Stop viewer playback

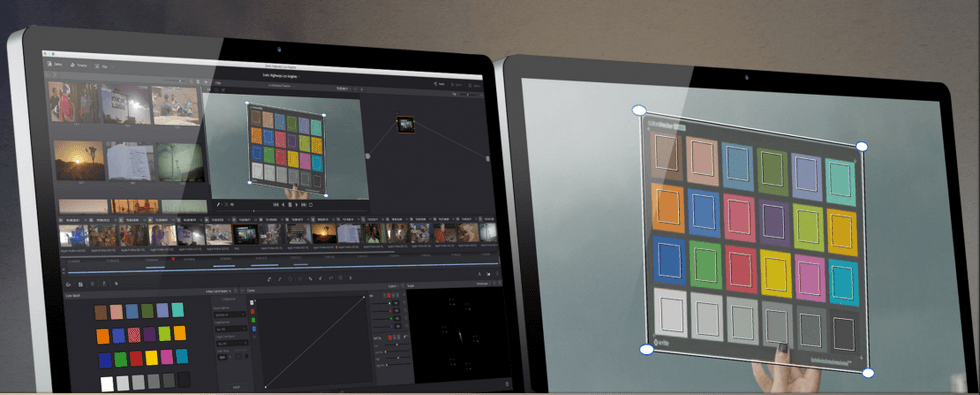[x=290, y=205]
